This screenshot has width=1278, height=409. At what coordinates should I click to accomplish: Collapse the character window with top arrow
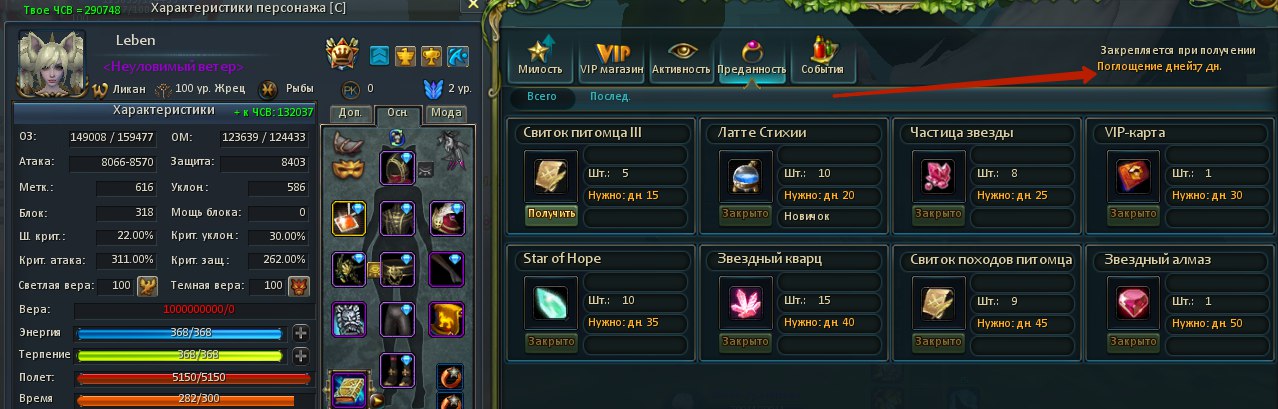click(x=472, y=5)
